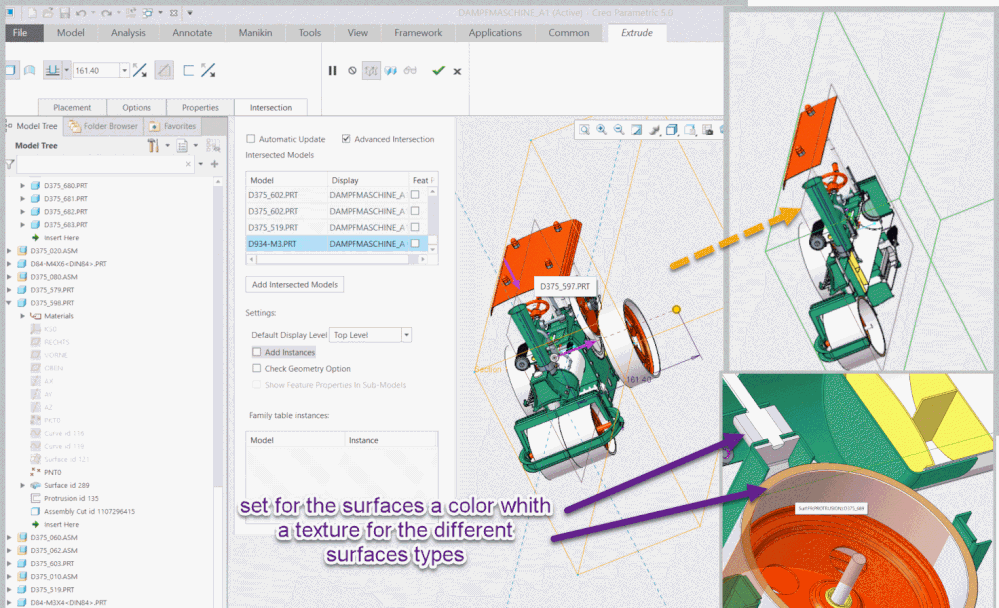This screenshot has width=999, height=608.
Task: Open the Model Tree settings hammer icon
Action: coord(153,146)
